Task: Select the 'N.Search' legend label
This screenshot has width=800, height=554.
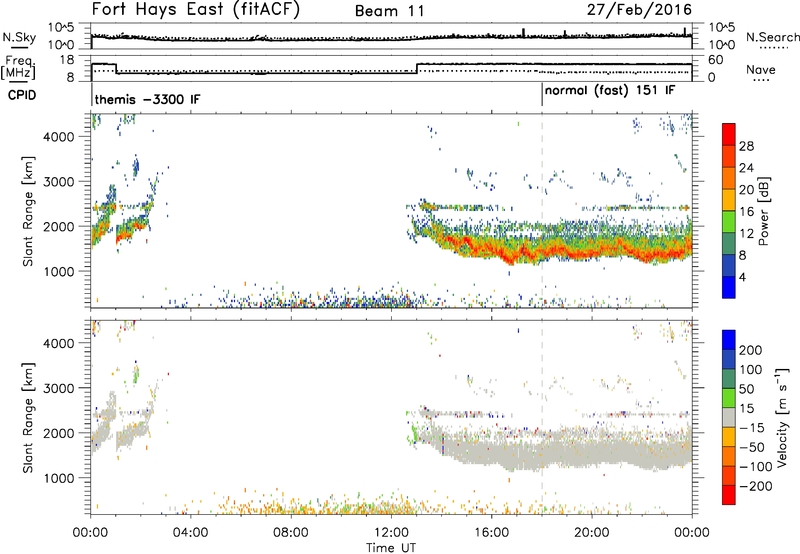Action: pos(772,37)
